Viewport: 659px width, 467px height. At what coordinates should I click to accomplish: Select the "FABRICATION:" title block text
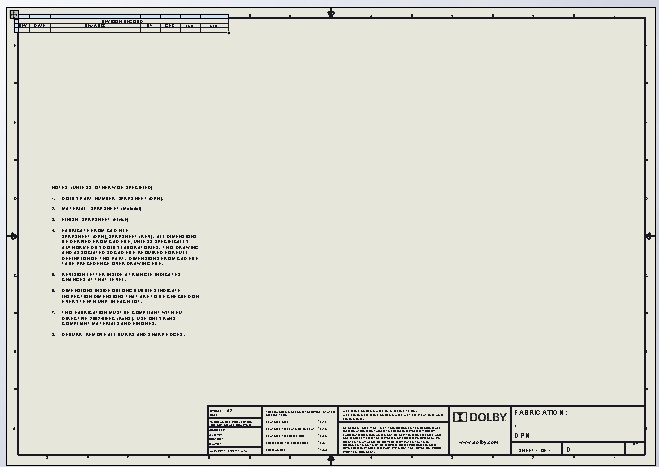pyautogui.click(x=541, y=413)
